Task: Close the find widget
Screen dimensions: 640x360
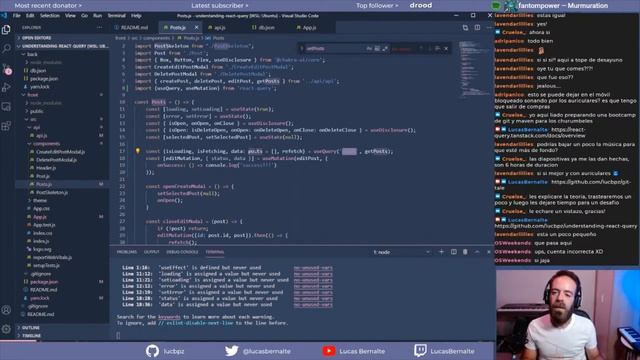Action: click(x=446, y=49)
